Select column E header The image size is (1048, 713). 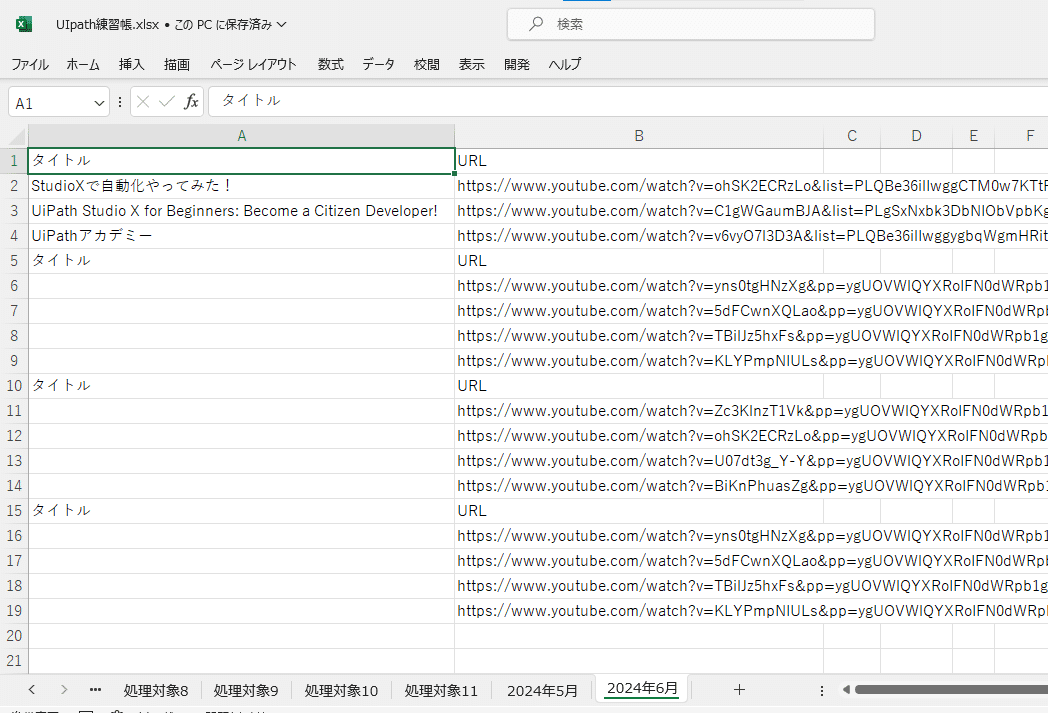click(973, 136)
